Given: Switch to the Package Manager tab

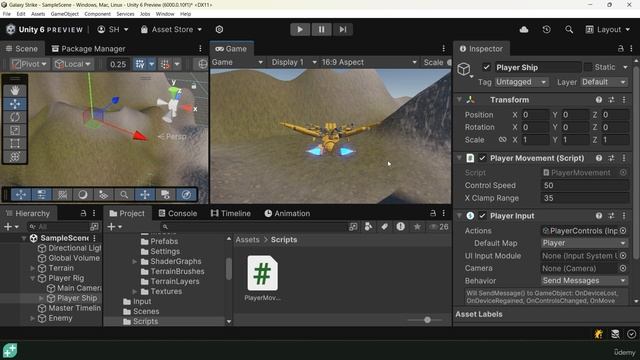Looking at the screenshot, I should coord(88,49).
